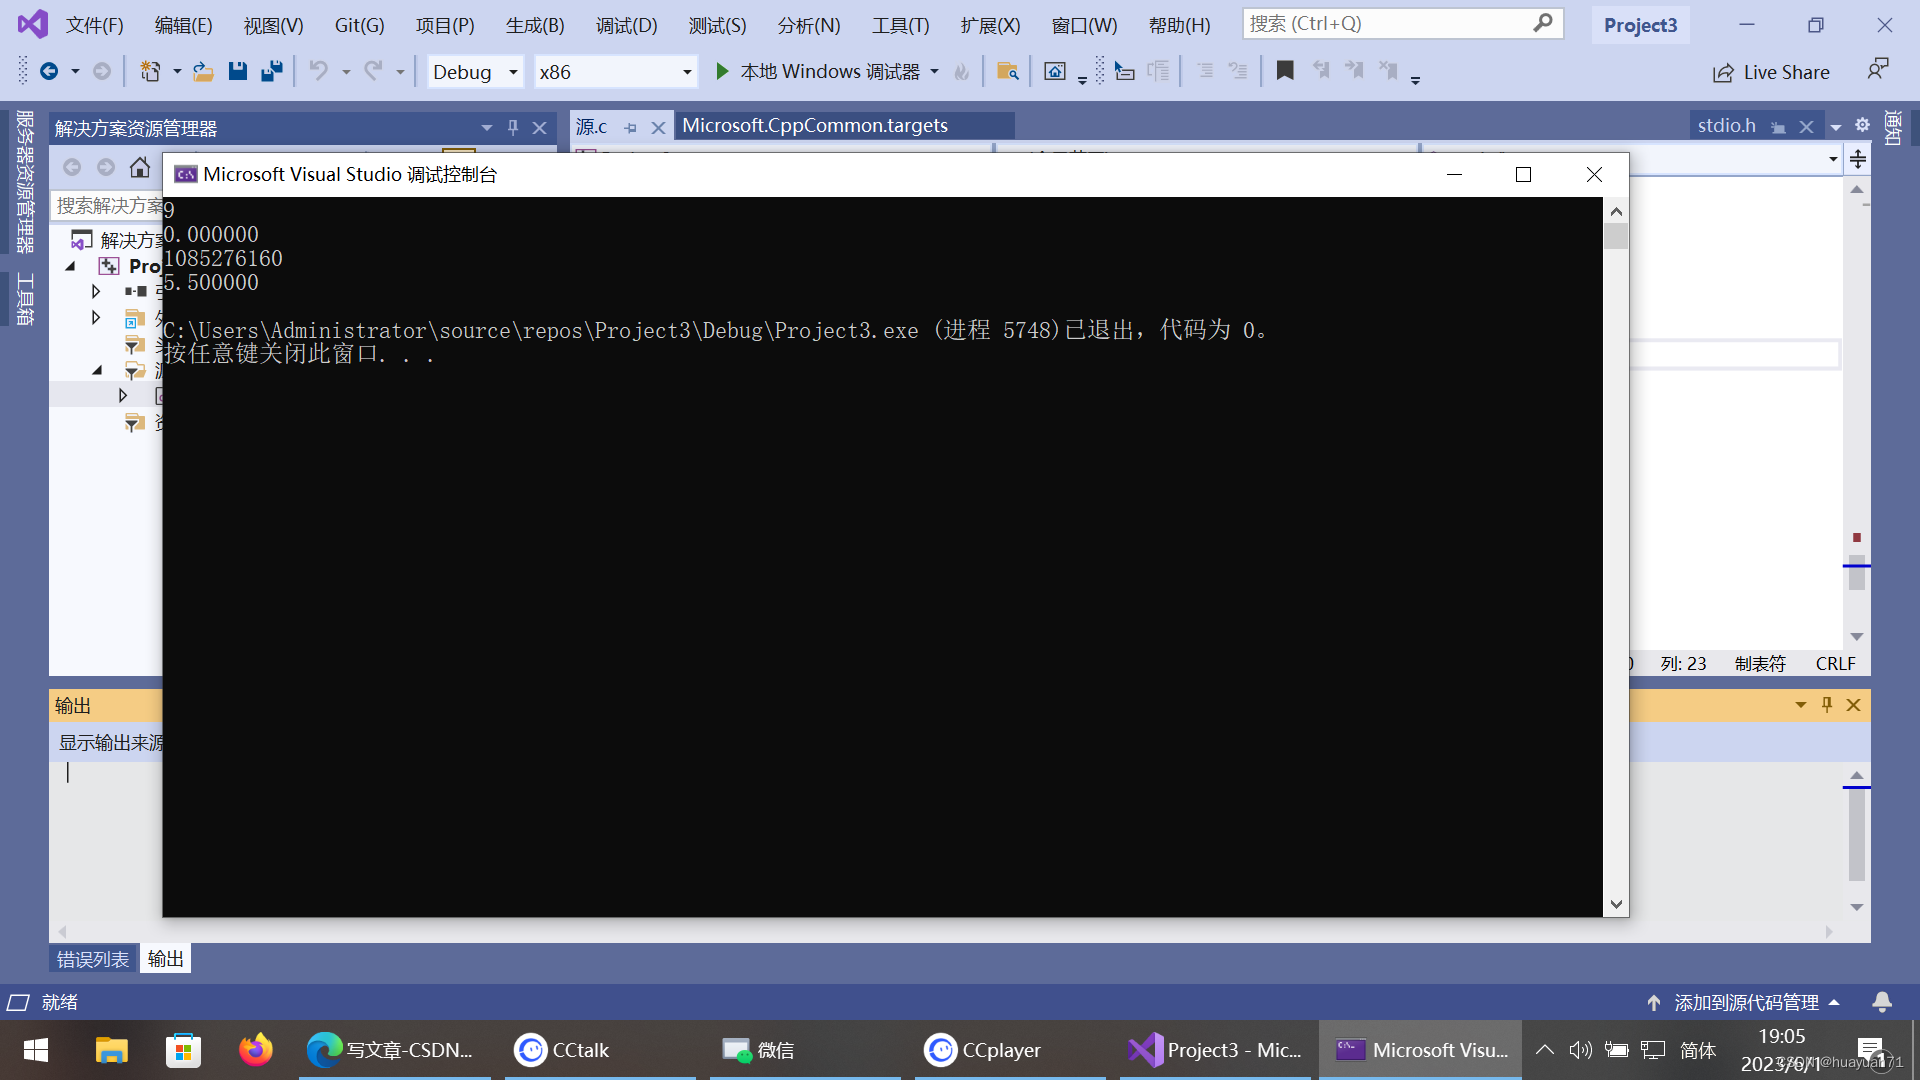Image resolution: width=1920 pixels, height=1080 pixels.
Task: Click the Solution Explorer home icon
Action: (140, 168)
